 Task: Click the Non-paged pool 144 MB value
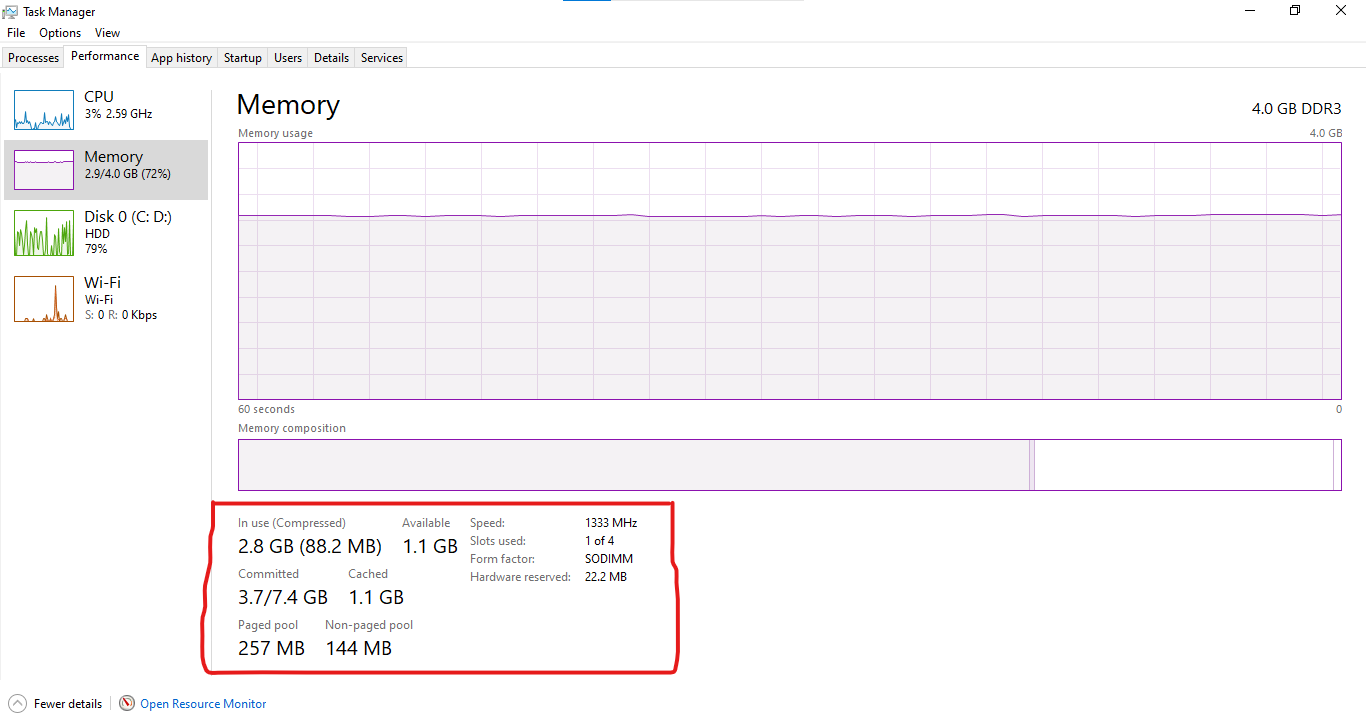click(x=358, y=649)
